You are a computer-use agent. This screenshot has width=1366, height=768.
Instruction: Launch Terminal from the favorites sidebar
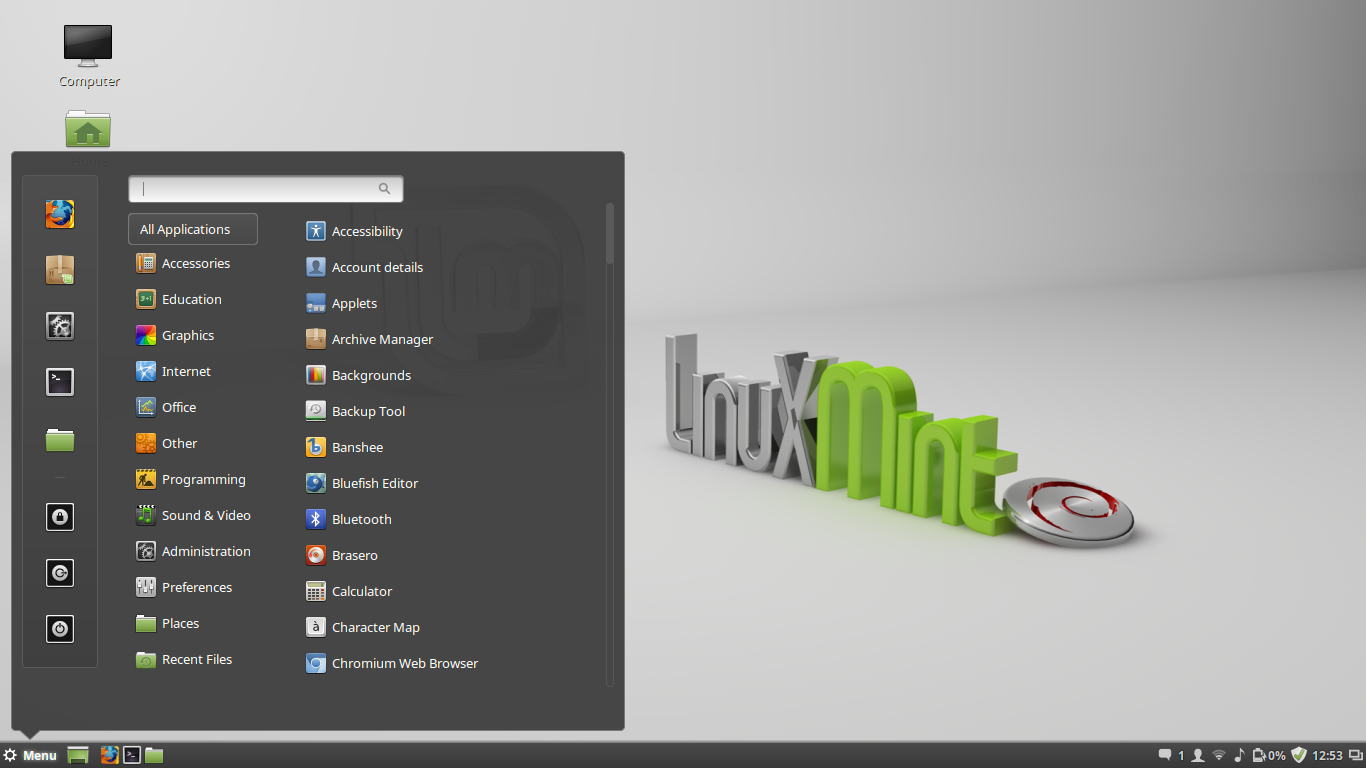tap(60, 382)
